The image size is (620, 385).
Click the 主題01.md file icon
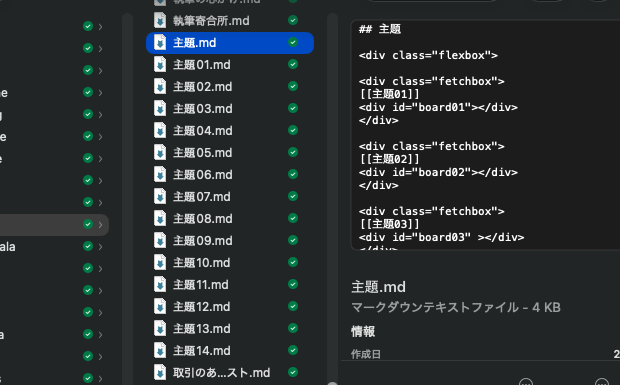(x=160, y=65)
